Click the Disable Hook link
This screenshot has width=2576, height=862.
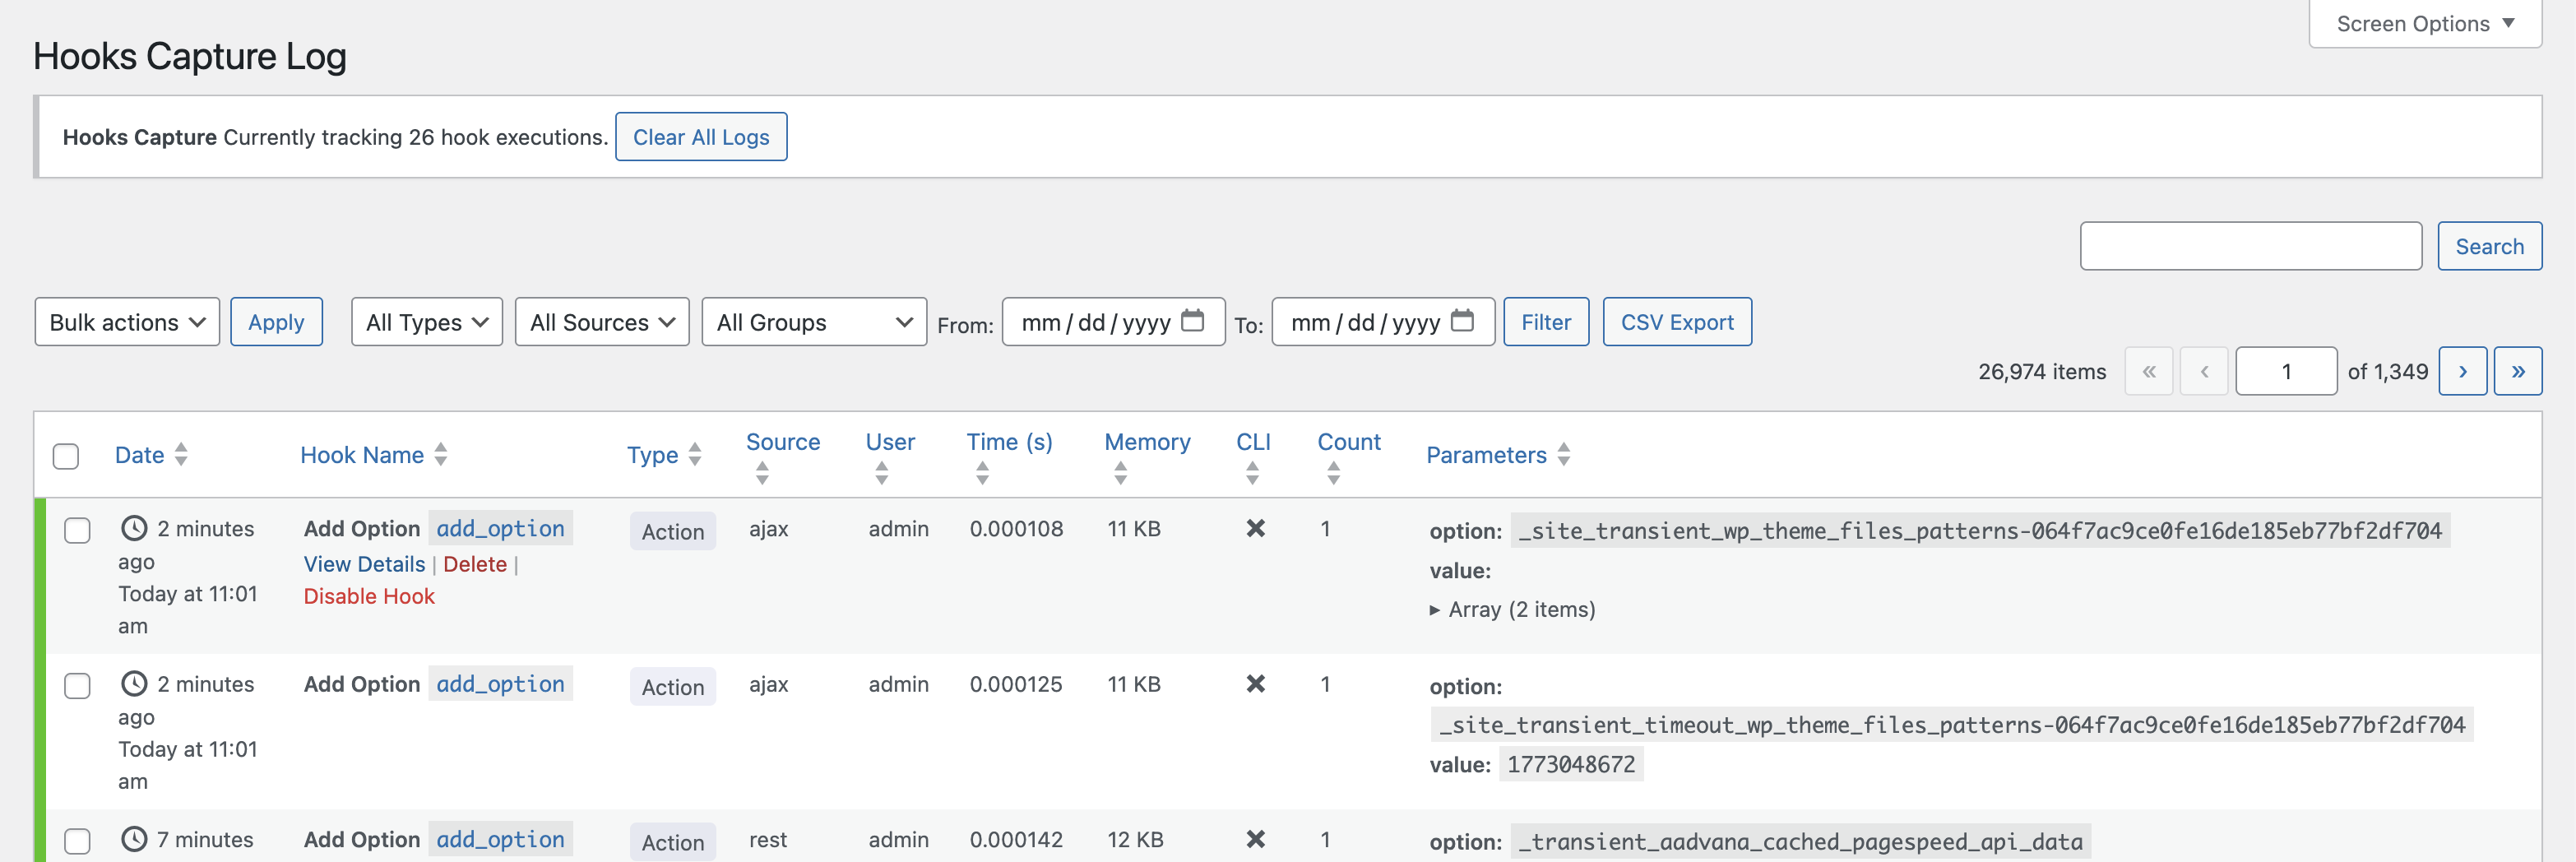click(369, 597)
